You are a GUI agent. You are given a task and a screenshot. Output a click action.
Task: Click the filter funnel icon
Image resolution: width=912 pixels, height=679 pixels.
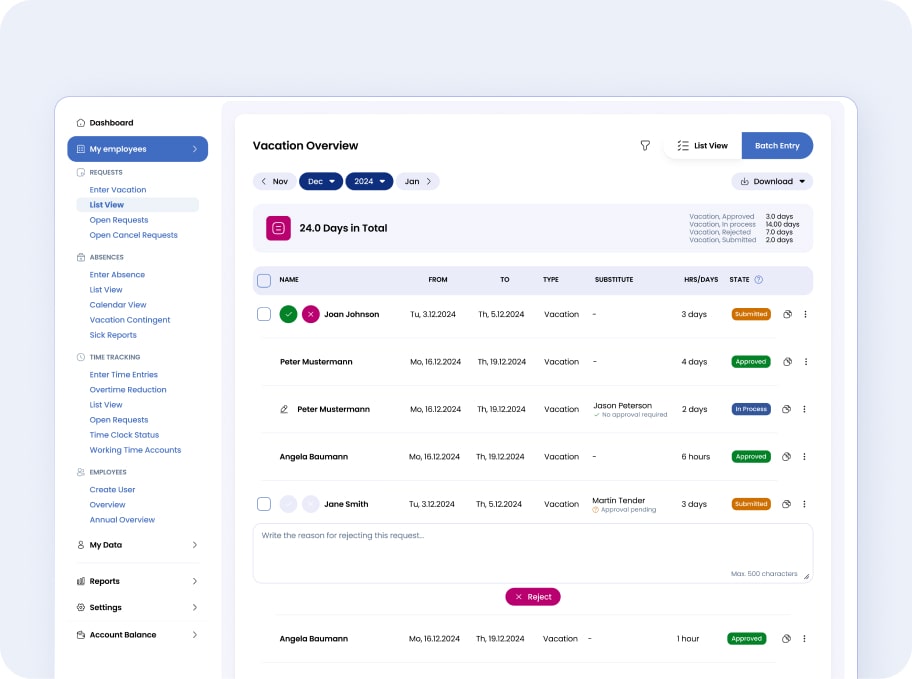pyautogui.click(x=645, y=146)
